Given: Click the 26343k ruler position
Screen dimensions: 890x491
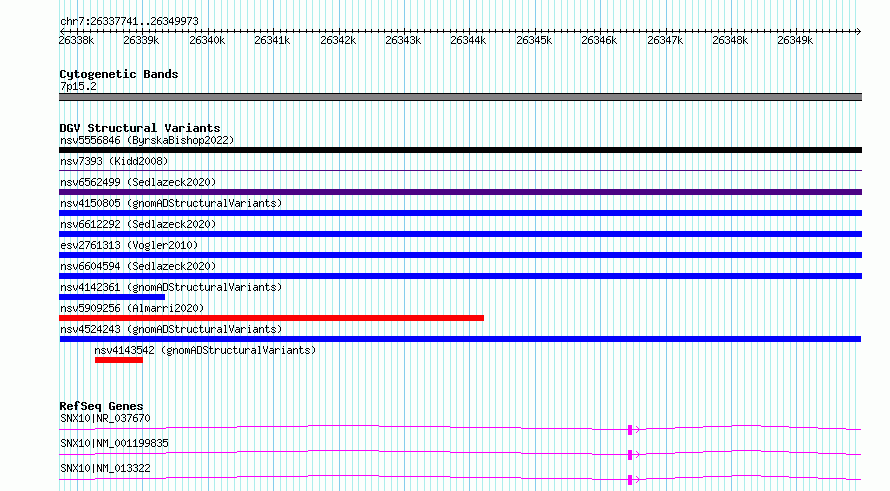Looking at the screenshot, I should click(x=404, y=40).
